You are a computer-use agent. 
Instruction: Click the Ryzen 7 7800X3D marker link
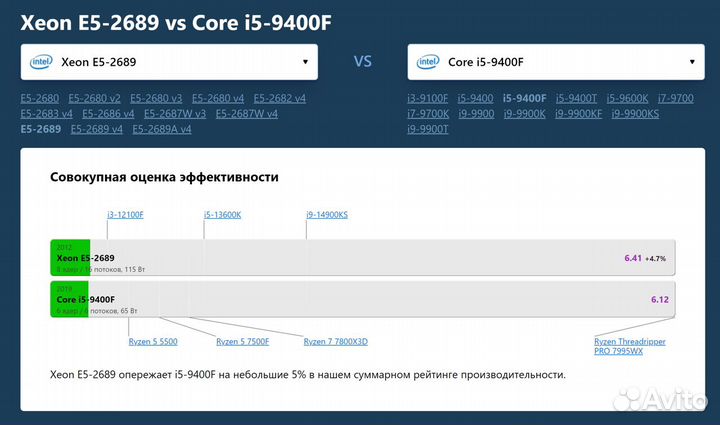pyautogui.click(x=336, y=341)
